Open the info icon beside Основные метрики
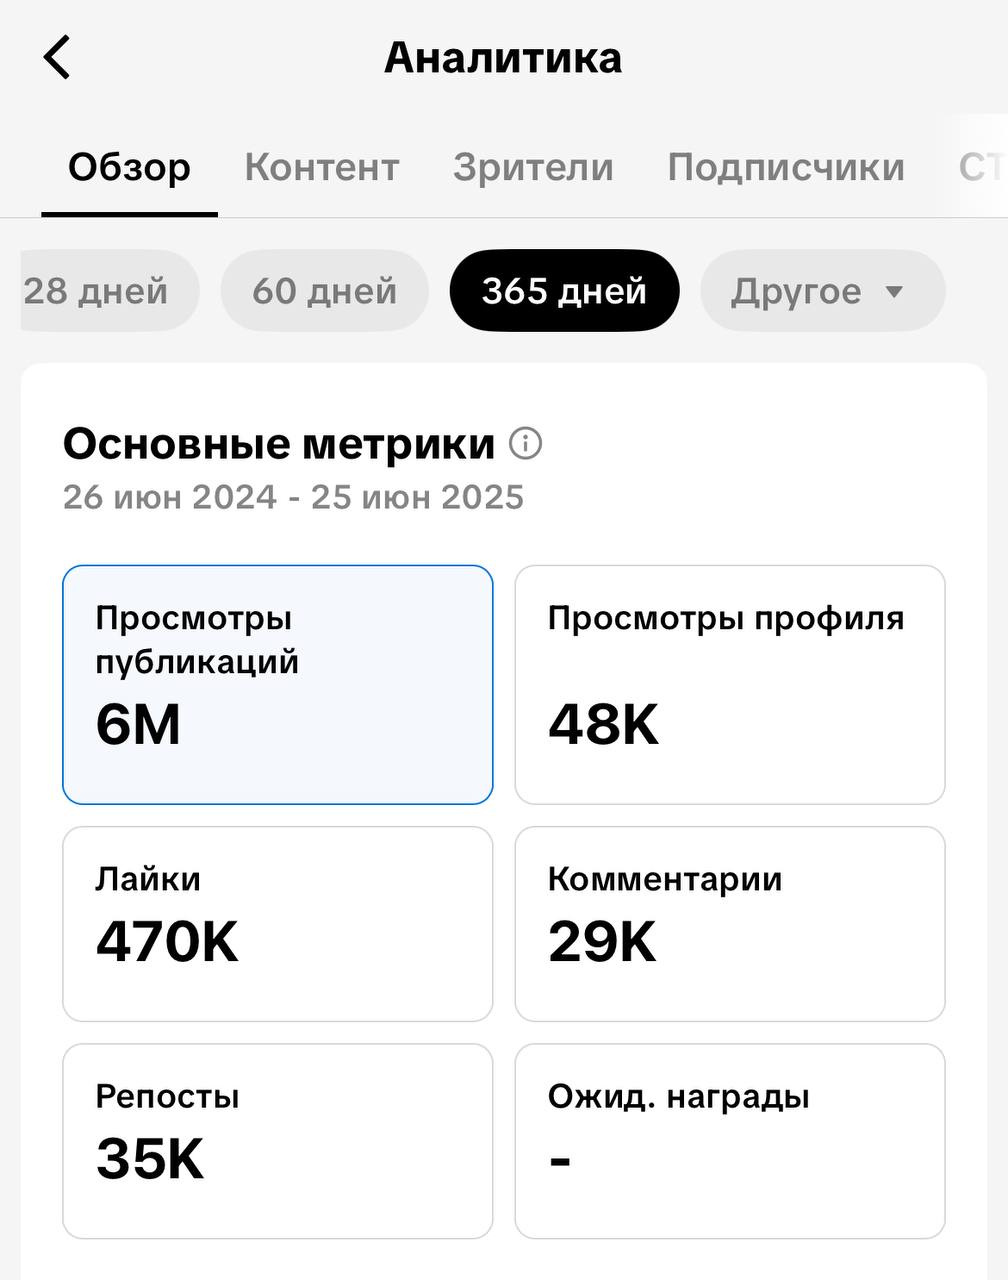Viewport: 1008px width, 1280px height. [526, 443]
